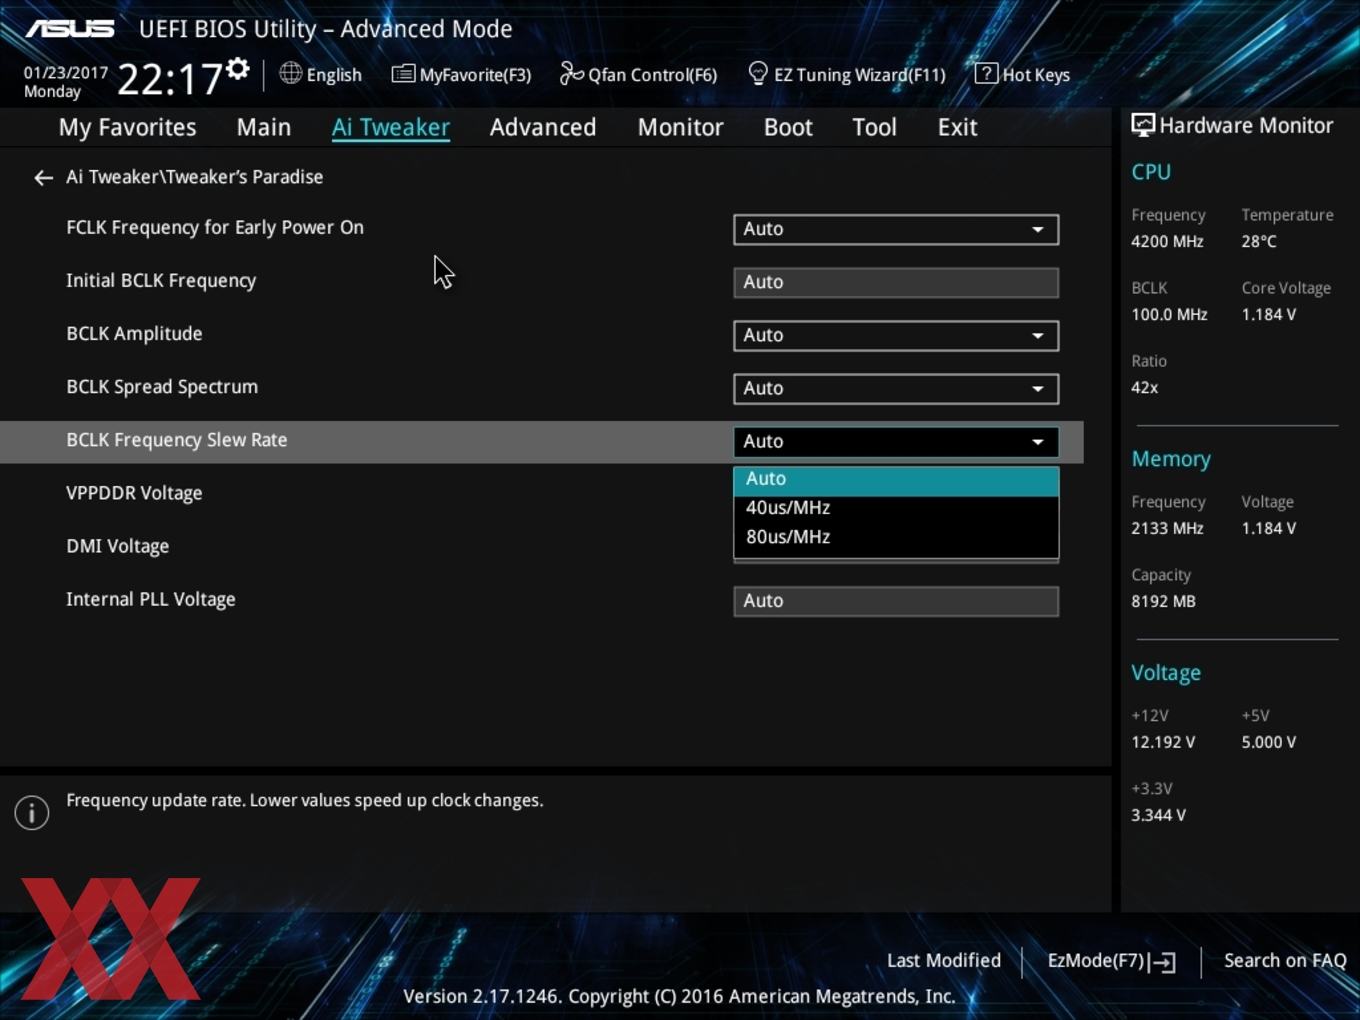
Task: Click the settings gear next to the clock
Action: (x=237, y=69)
